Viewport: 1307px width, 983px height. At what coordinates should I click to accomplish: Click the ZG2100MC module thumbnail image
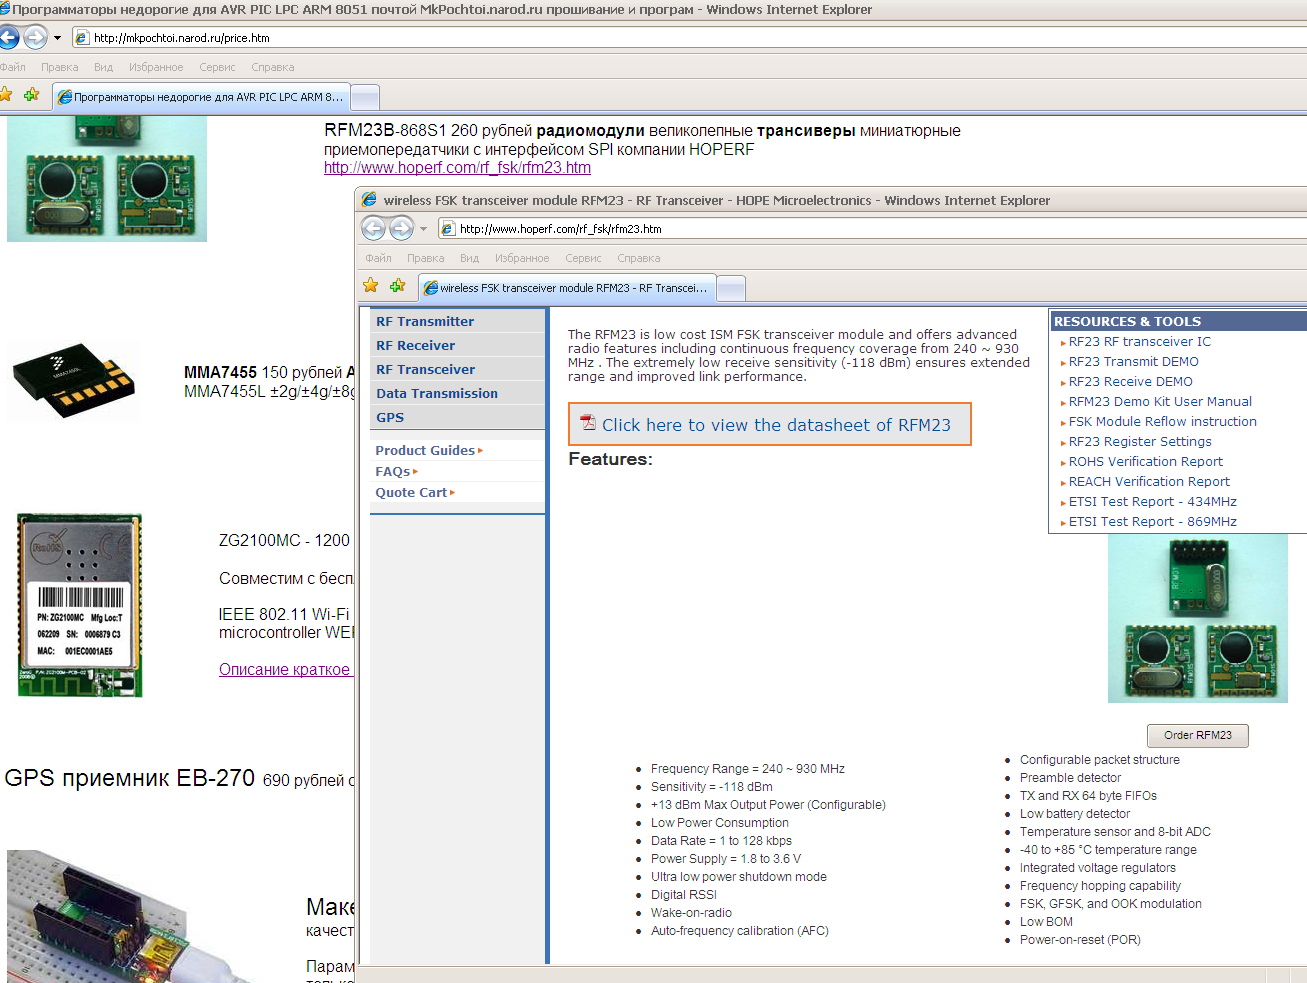tap(80, 605)
